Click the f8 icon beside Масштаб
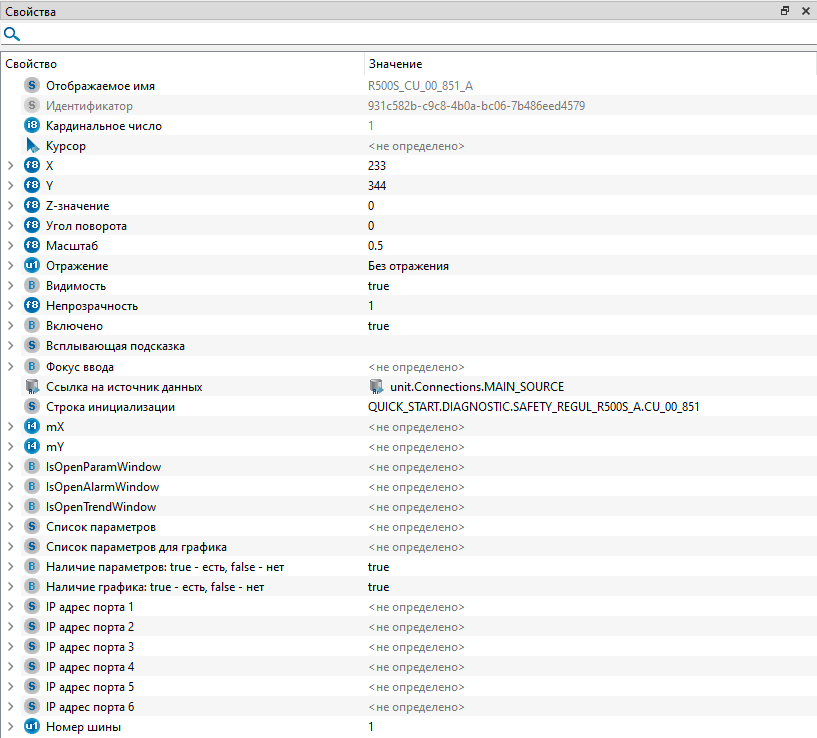This screenshot has width=817, height=738. 32,246
